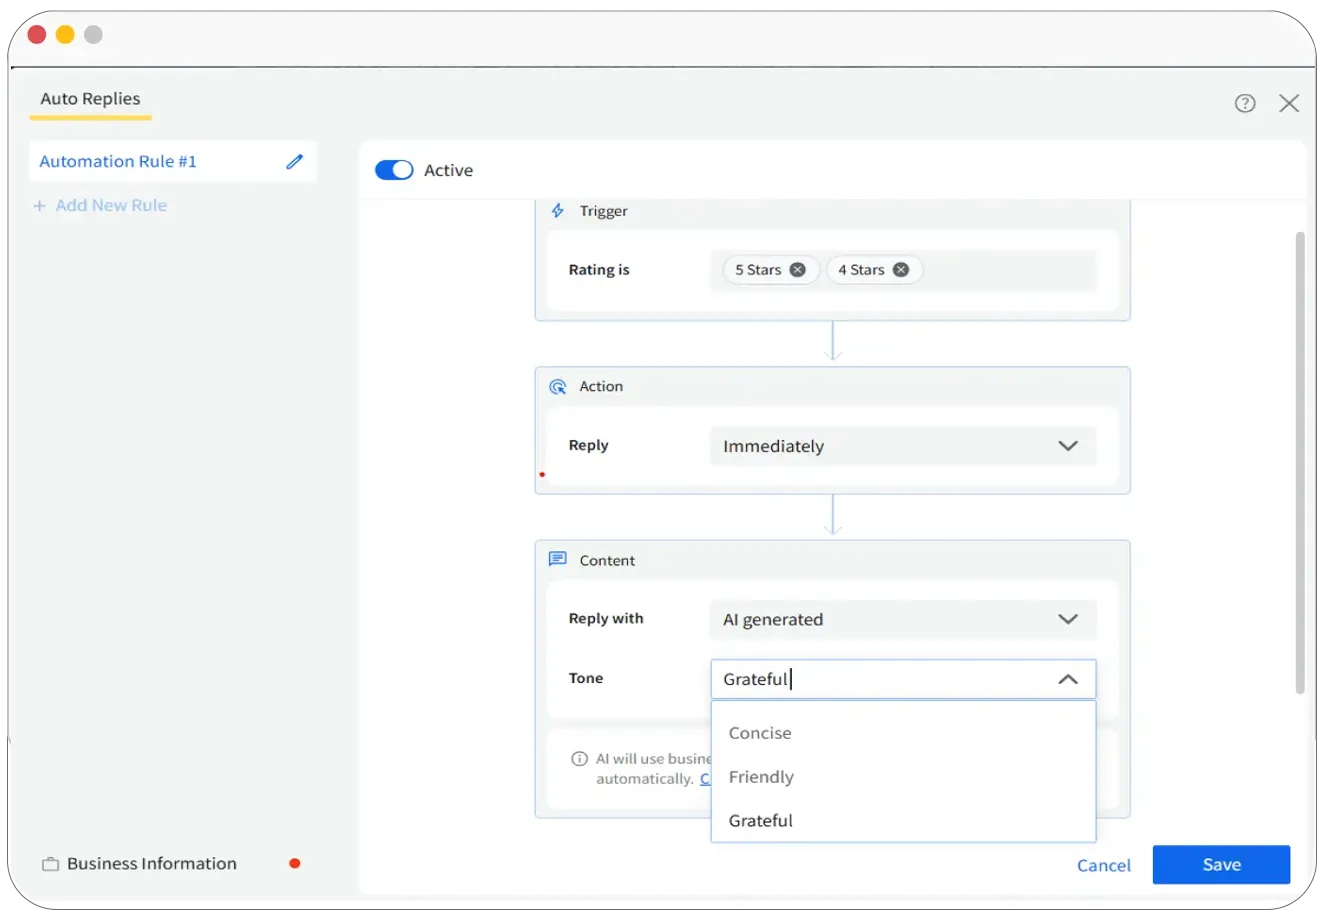Click the briefcase Business Information icon
Screen dimensions: 1333x916
[50, 864]
